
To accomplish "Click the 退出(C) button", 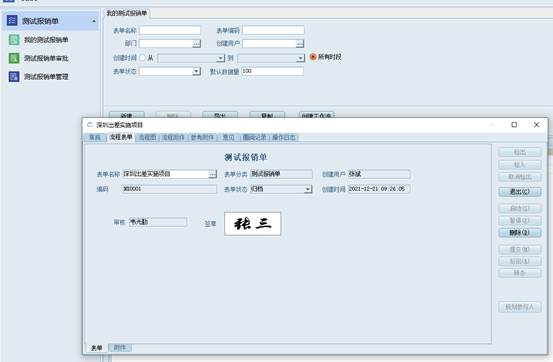I will coord(520,192).
